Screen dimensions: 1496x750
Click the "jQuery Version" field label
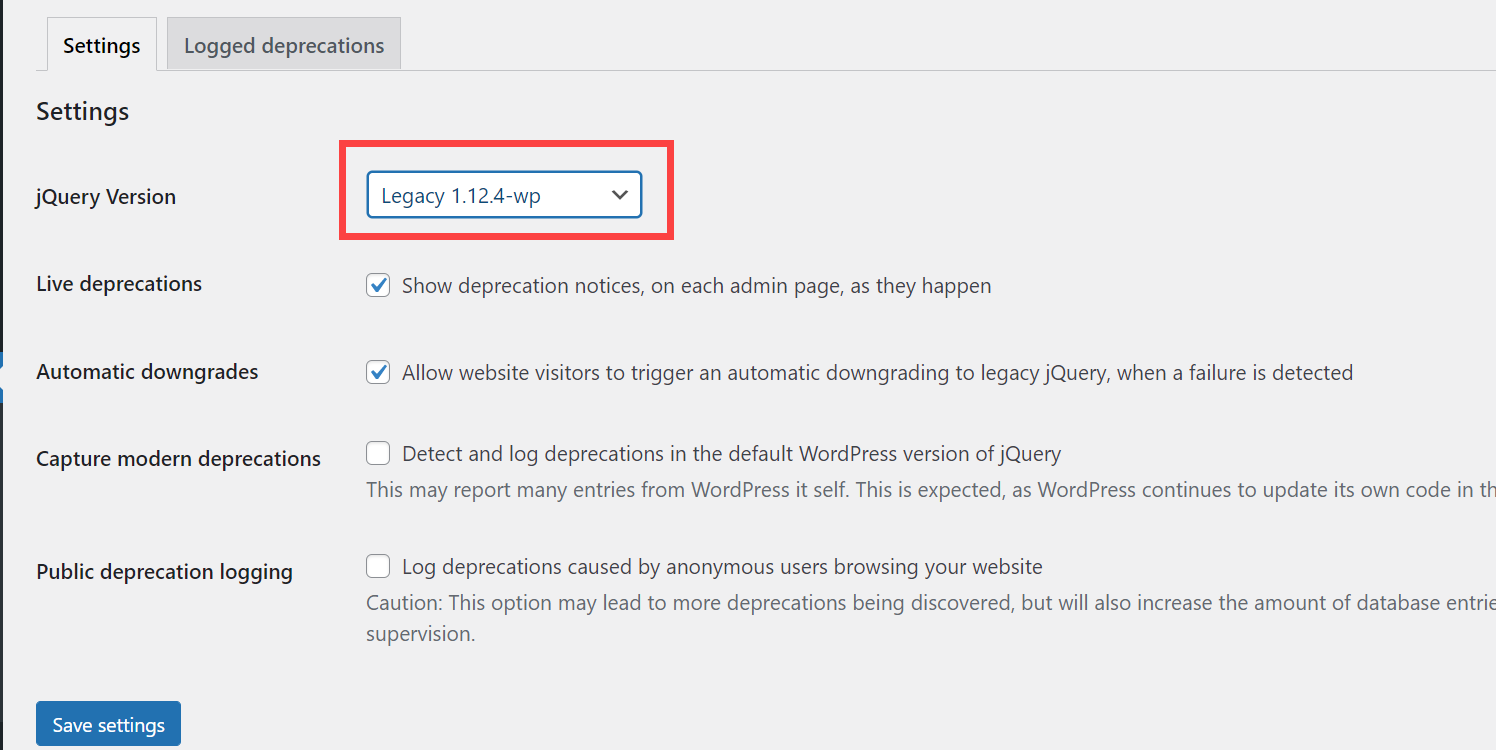coord(105,196)
